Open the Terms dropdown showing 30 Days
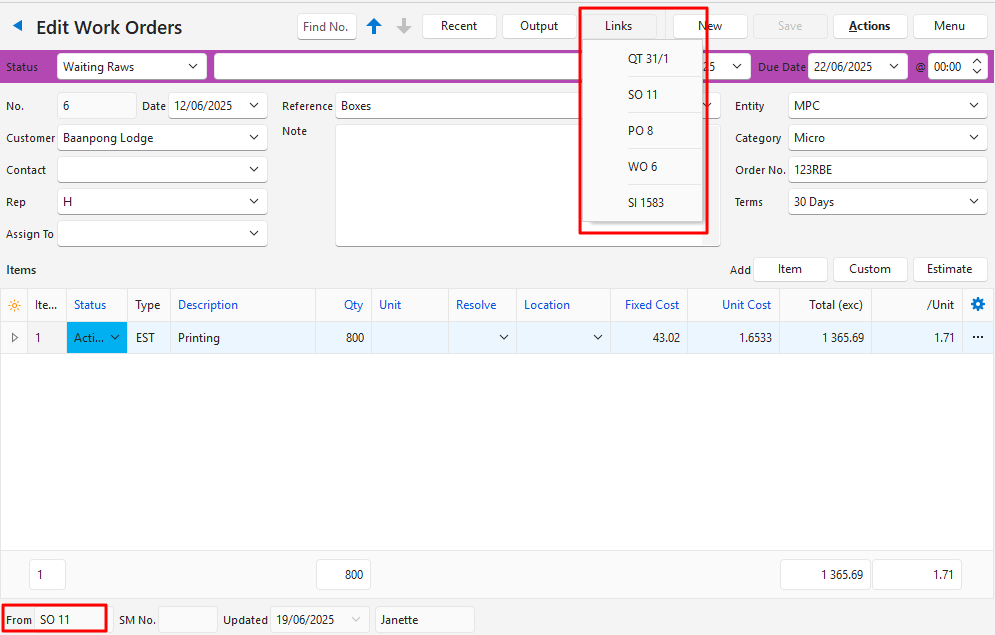The height and width of the screenshot is (635, 995). (974, 202)
